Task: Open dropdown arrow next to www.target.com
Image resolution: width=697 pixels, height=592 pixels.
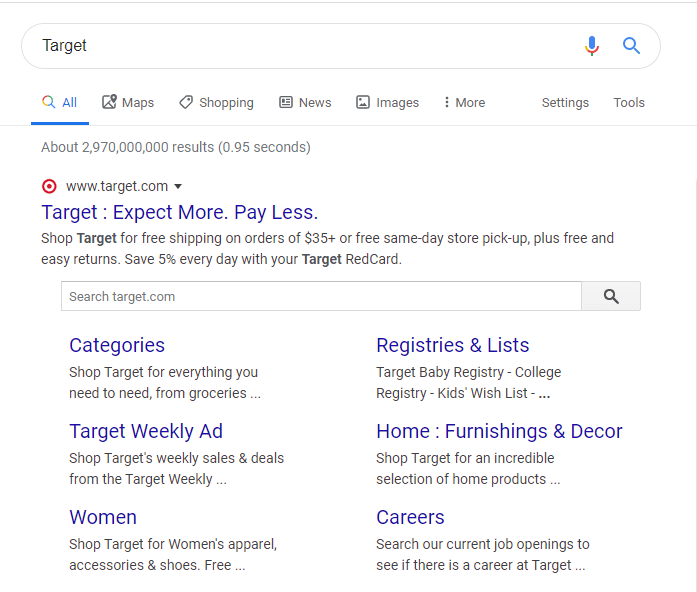Action: tap(178, 186)
